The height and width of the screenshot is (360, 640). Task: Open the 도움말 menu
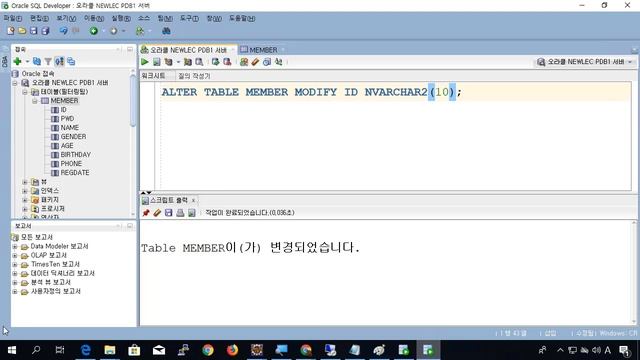point(242,18)
